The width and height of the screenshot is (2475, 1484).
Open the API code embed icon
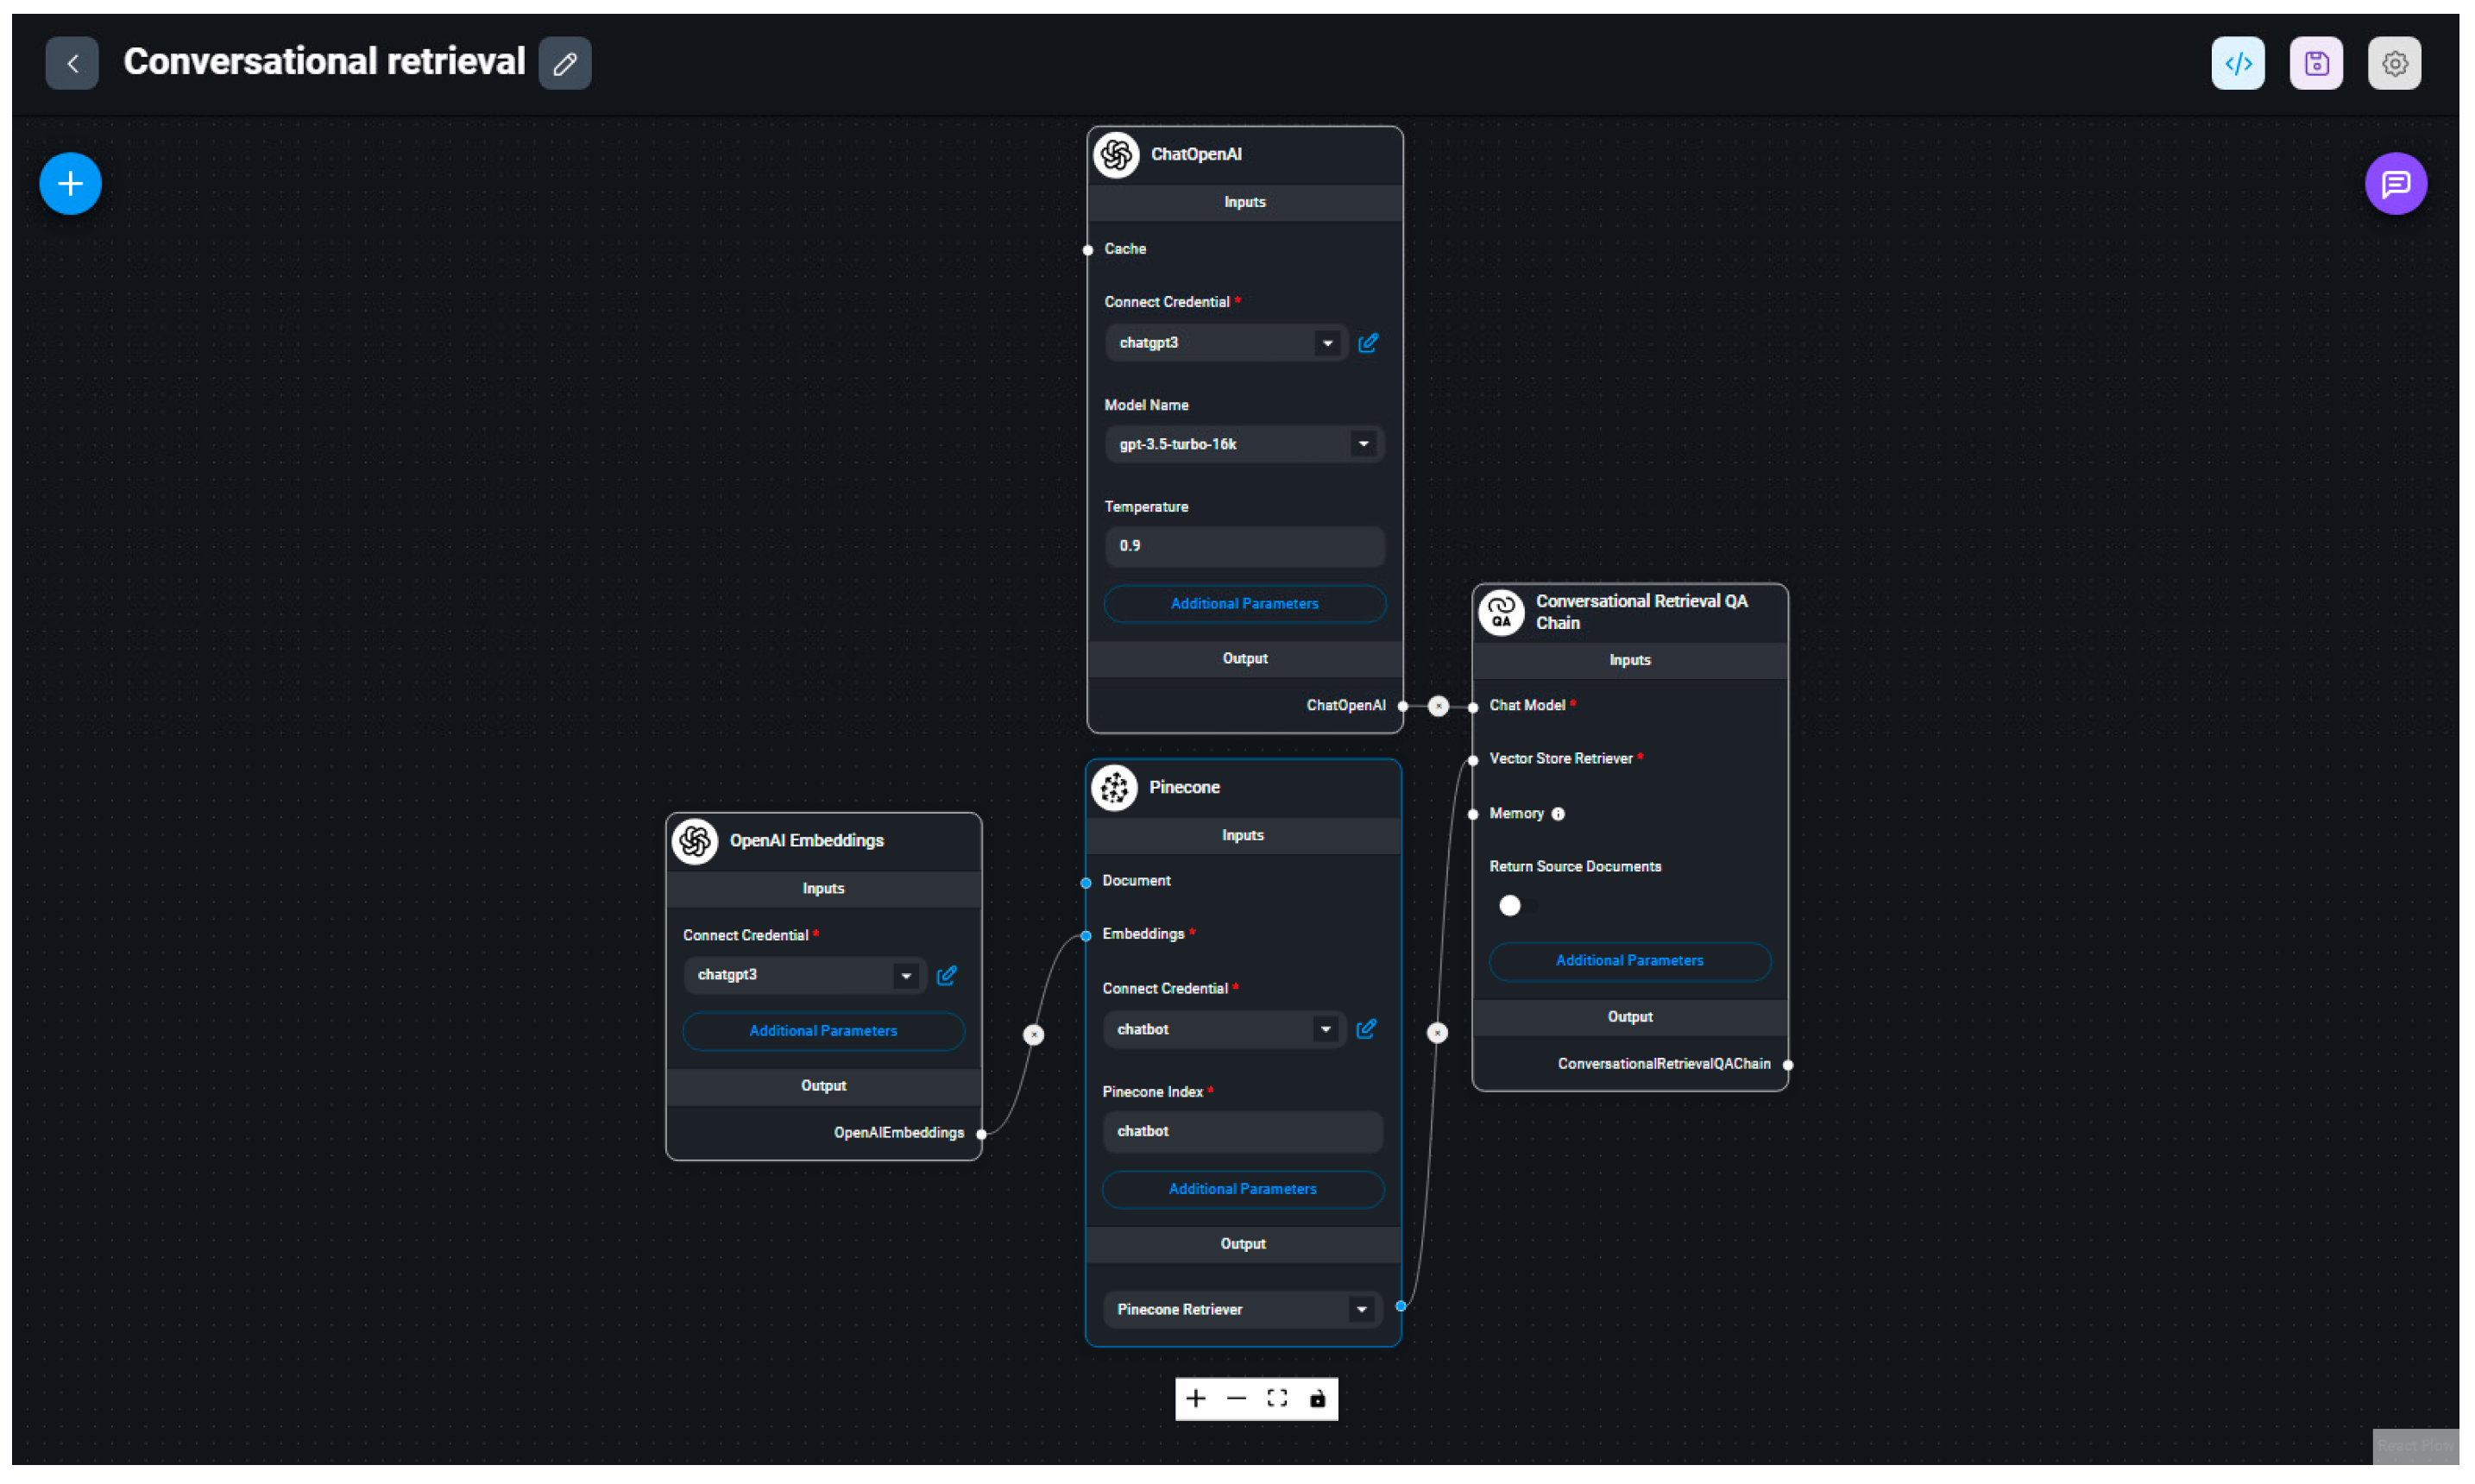coord(2238,63)
